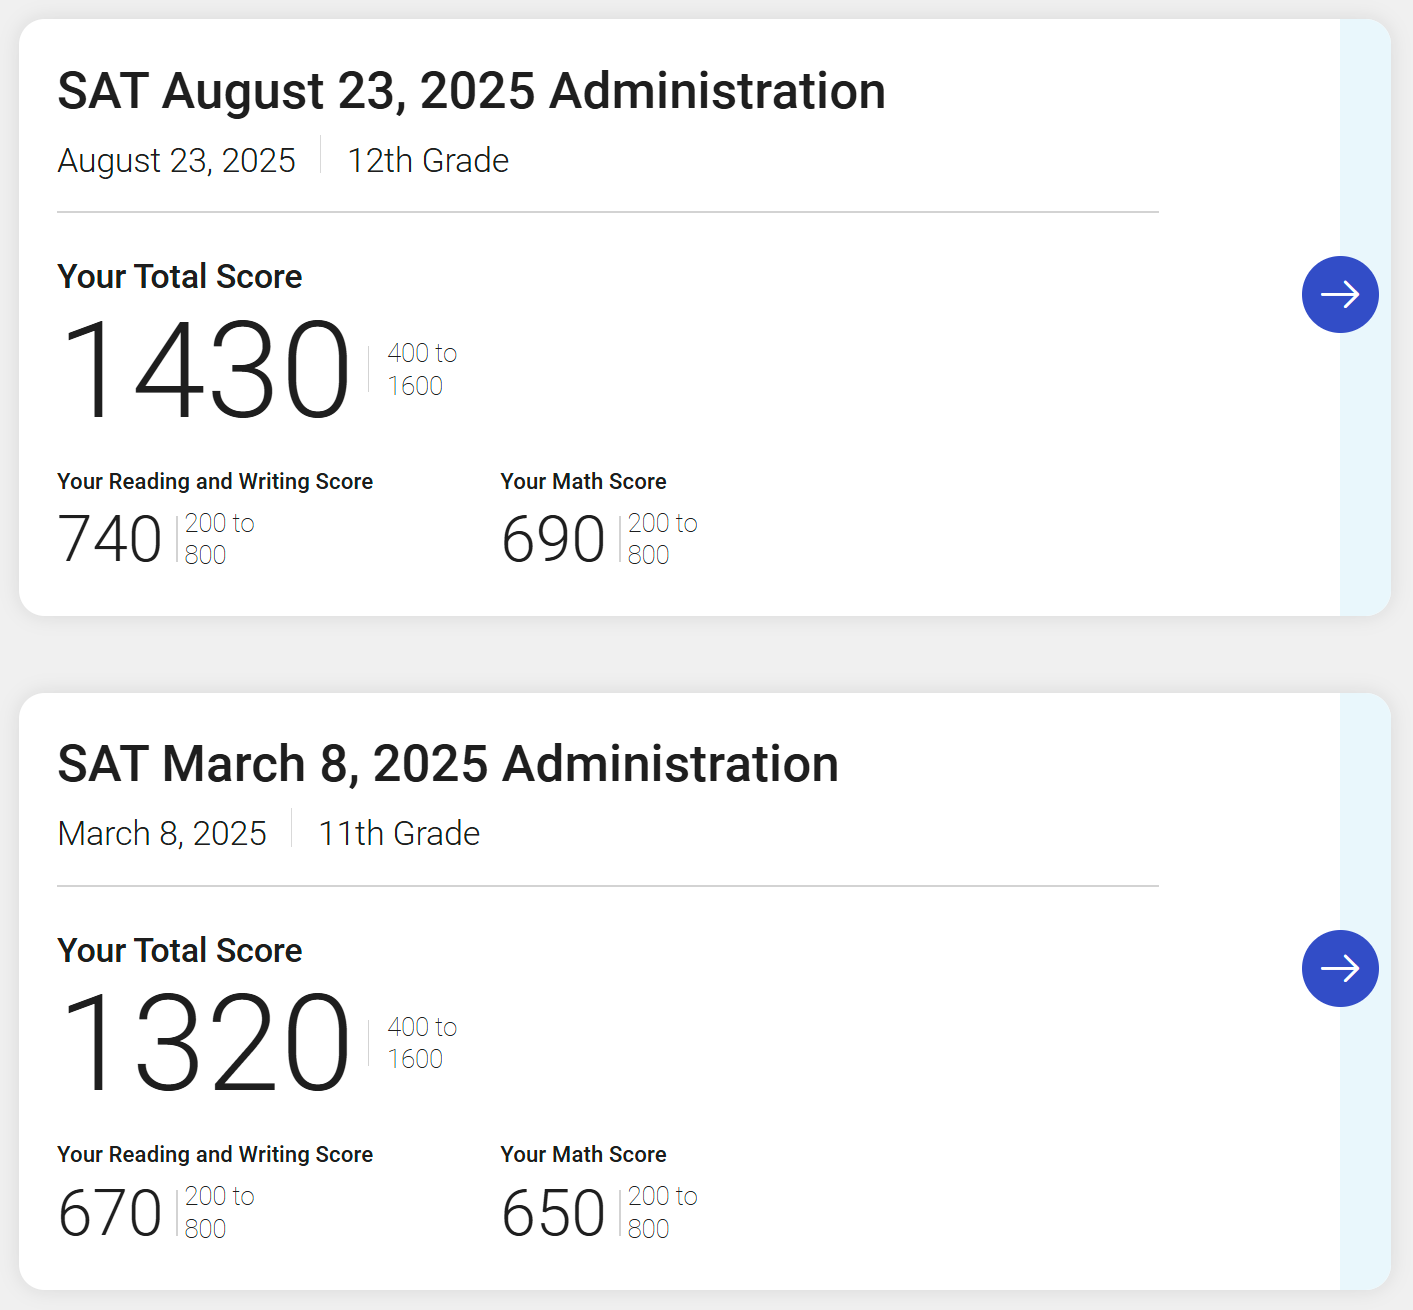Click Reading and Writing Score label in March card
The width and height of the screenshot is (1413, 1310).
point(215,1154)
